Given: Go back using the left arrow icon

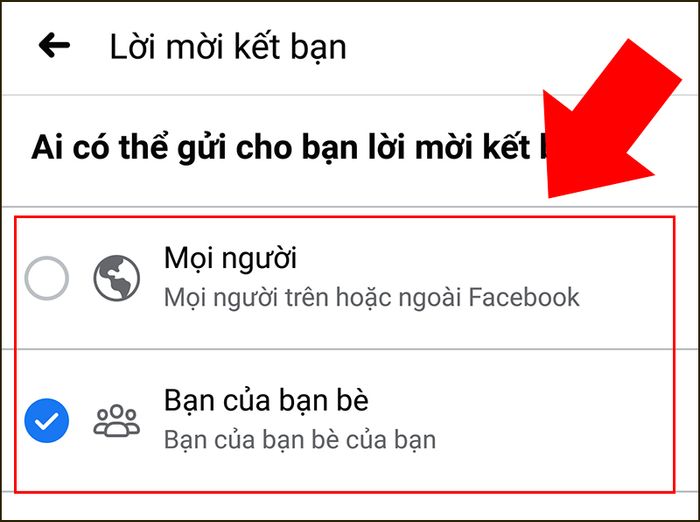Looking at the screenshot, I should [x=54, y=45].
